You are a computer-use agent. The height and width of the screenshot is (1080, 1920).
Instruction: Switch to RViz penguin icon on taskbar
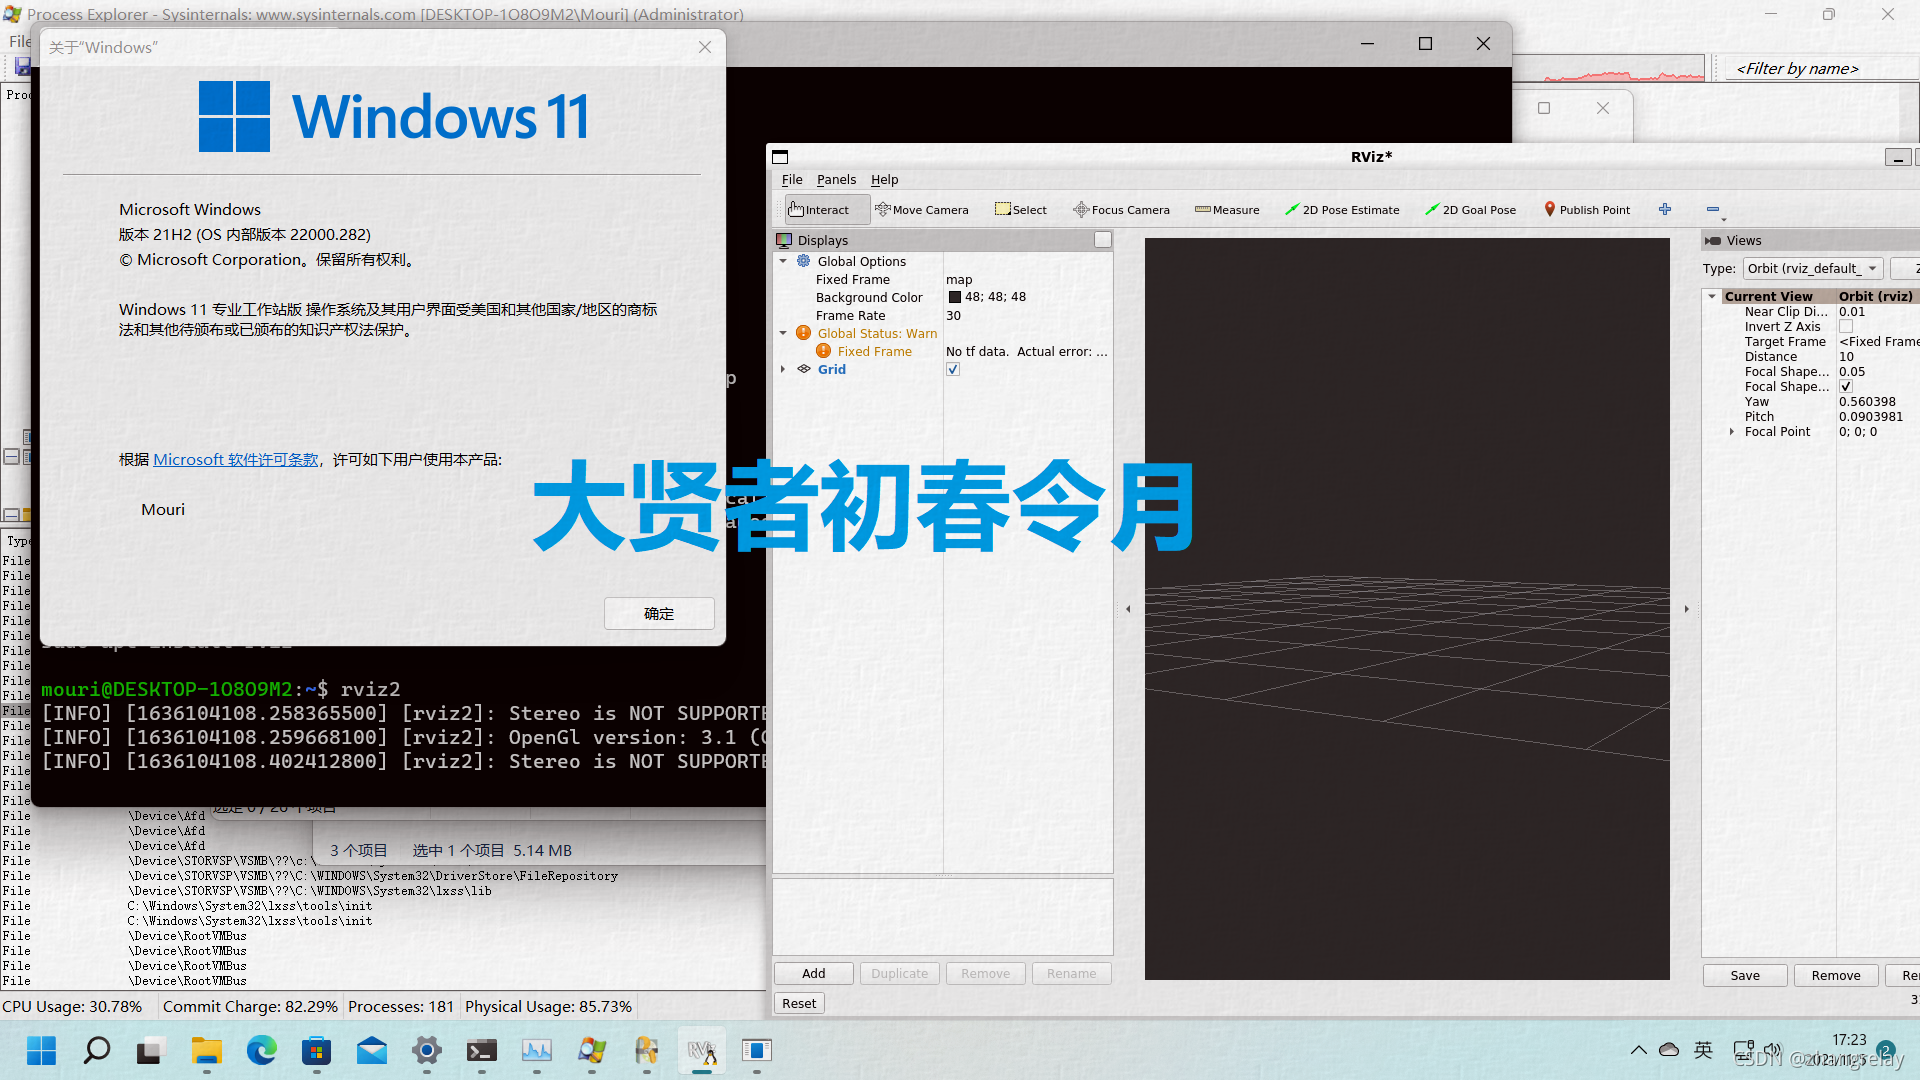[702, 1050]
